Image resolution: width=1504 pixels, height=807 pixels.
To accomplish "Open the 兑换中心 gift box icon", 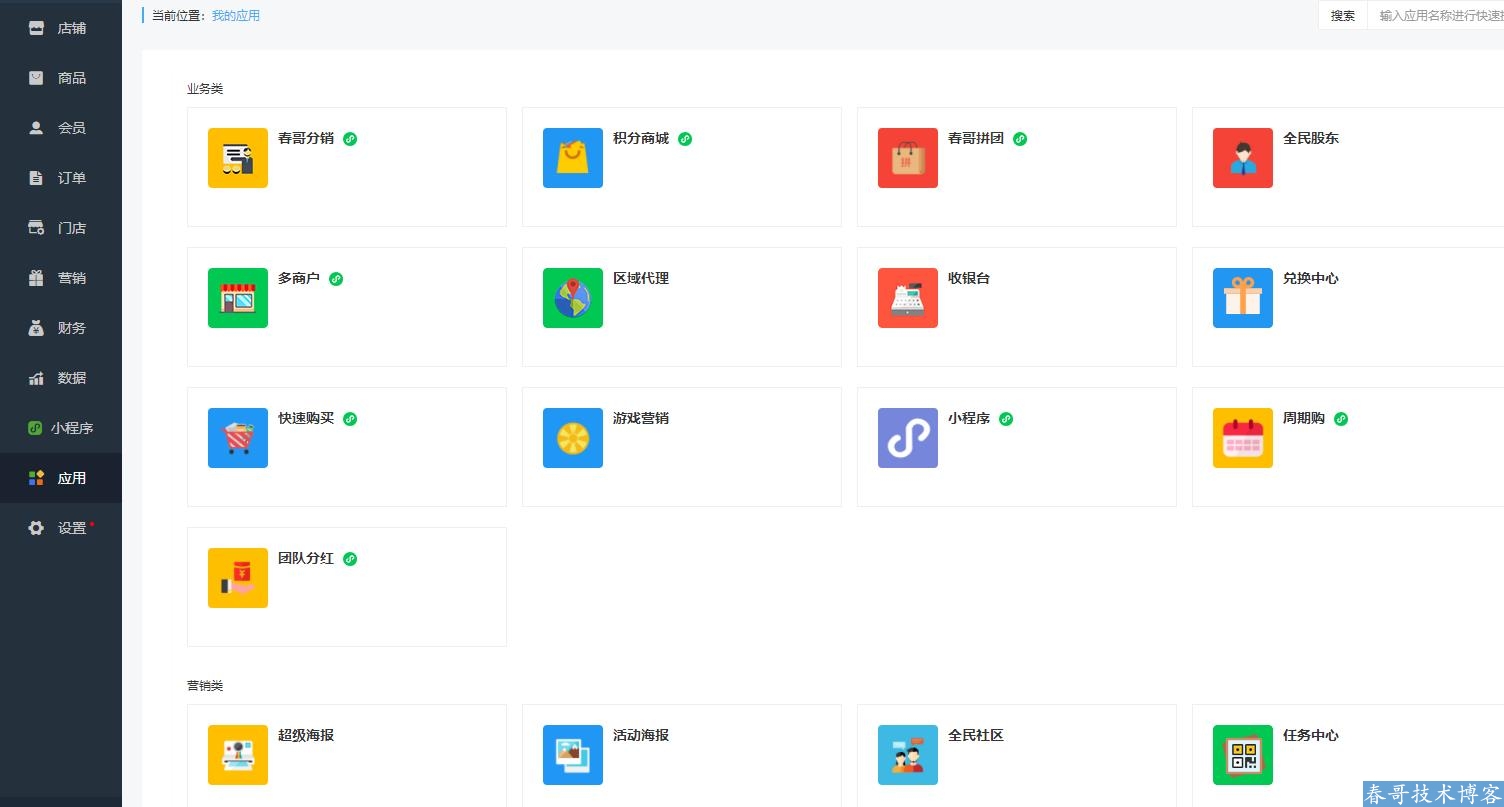I will tap(1243, 298).
